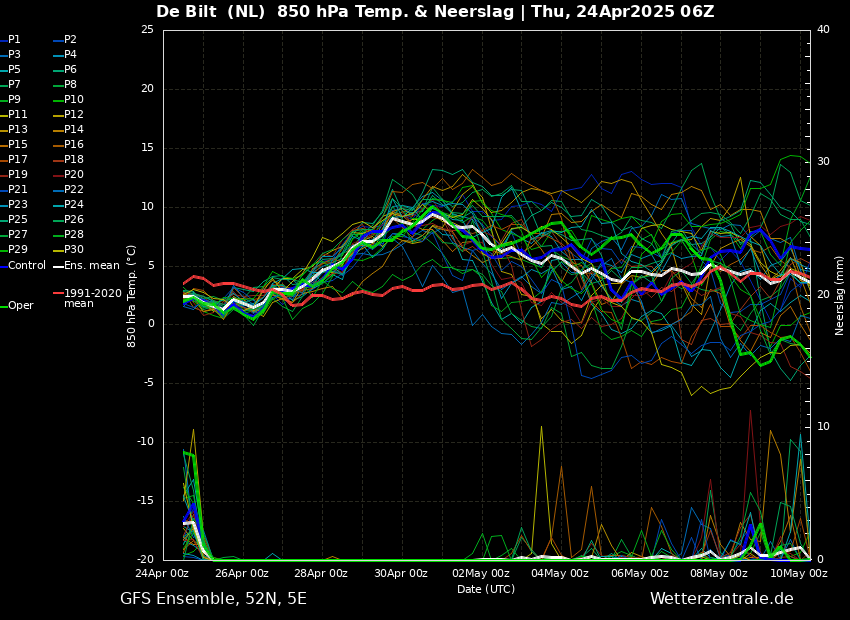Viewport: 850px width, 620px height.
Task: Click the Date (UTC) axis label
Action: [x=486, y=589]
